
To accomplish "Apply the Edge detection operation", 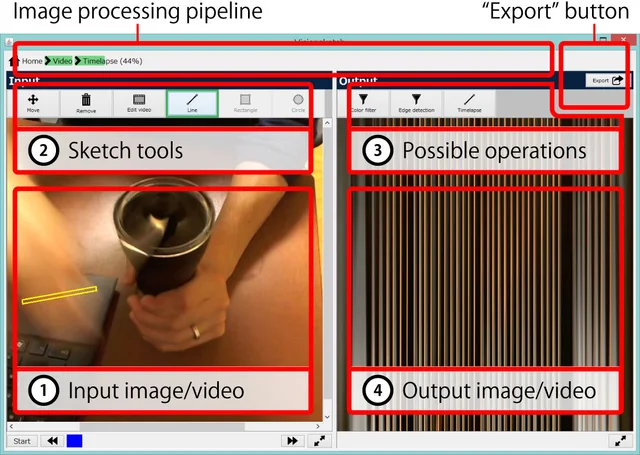I will point(416,103).
